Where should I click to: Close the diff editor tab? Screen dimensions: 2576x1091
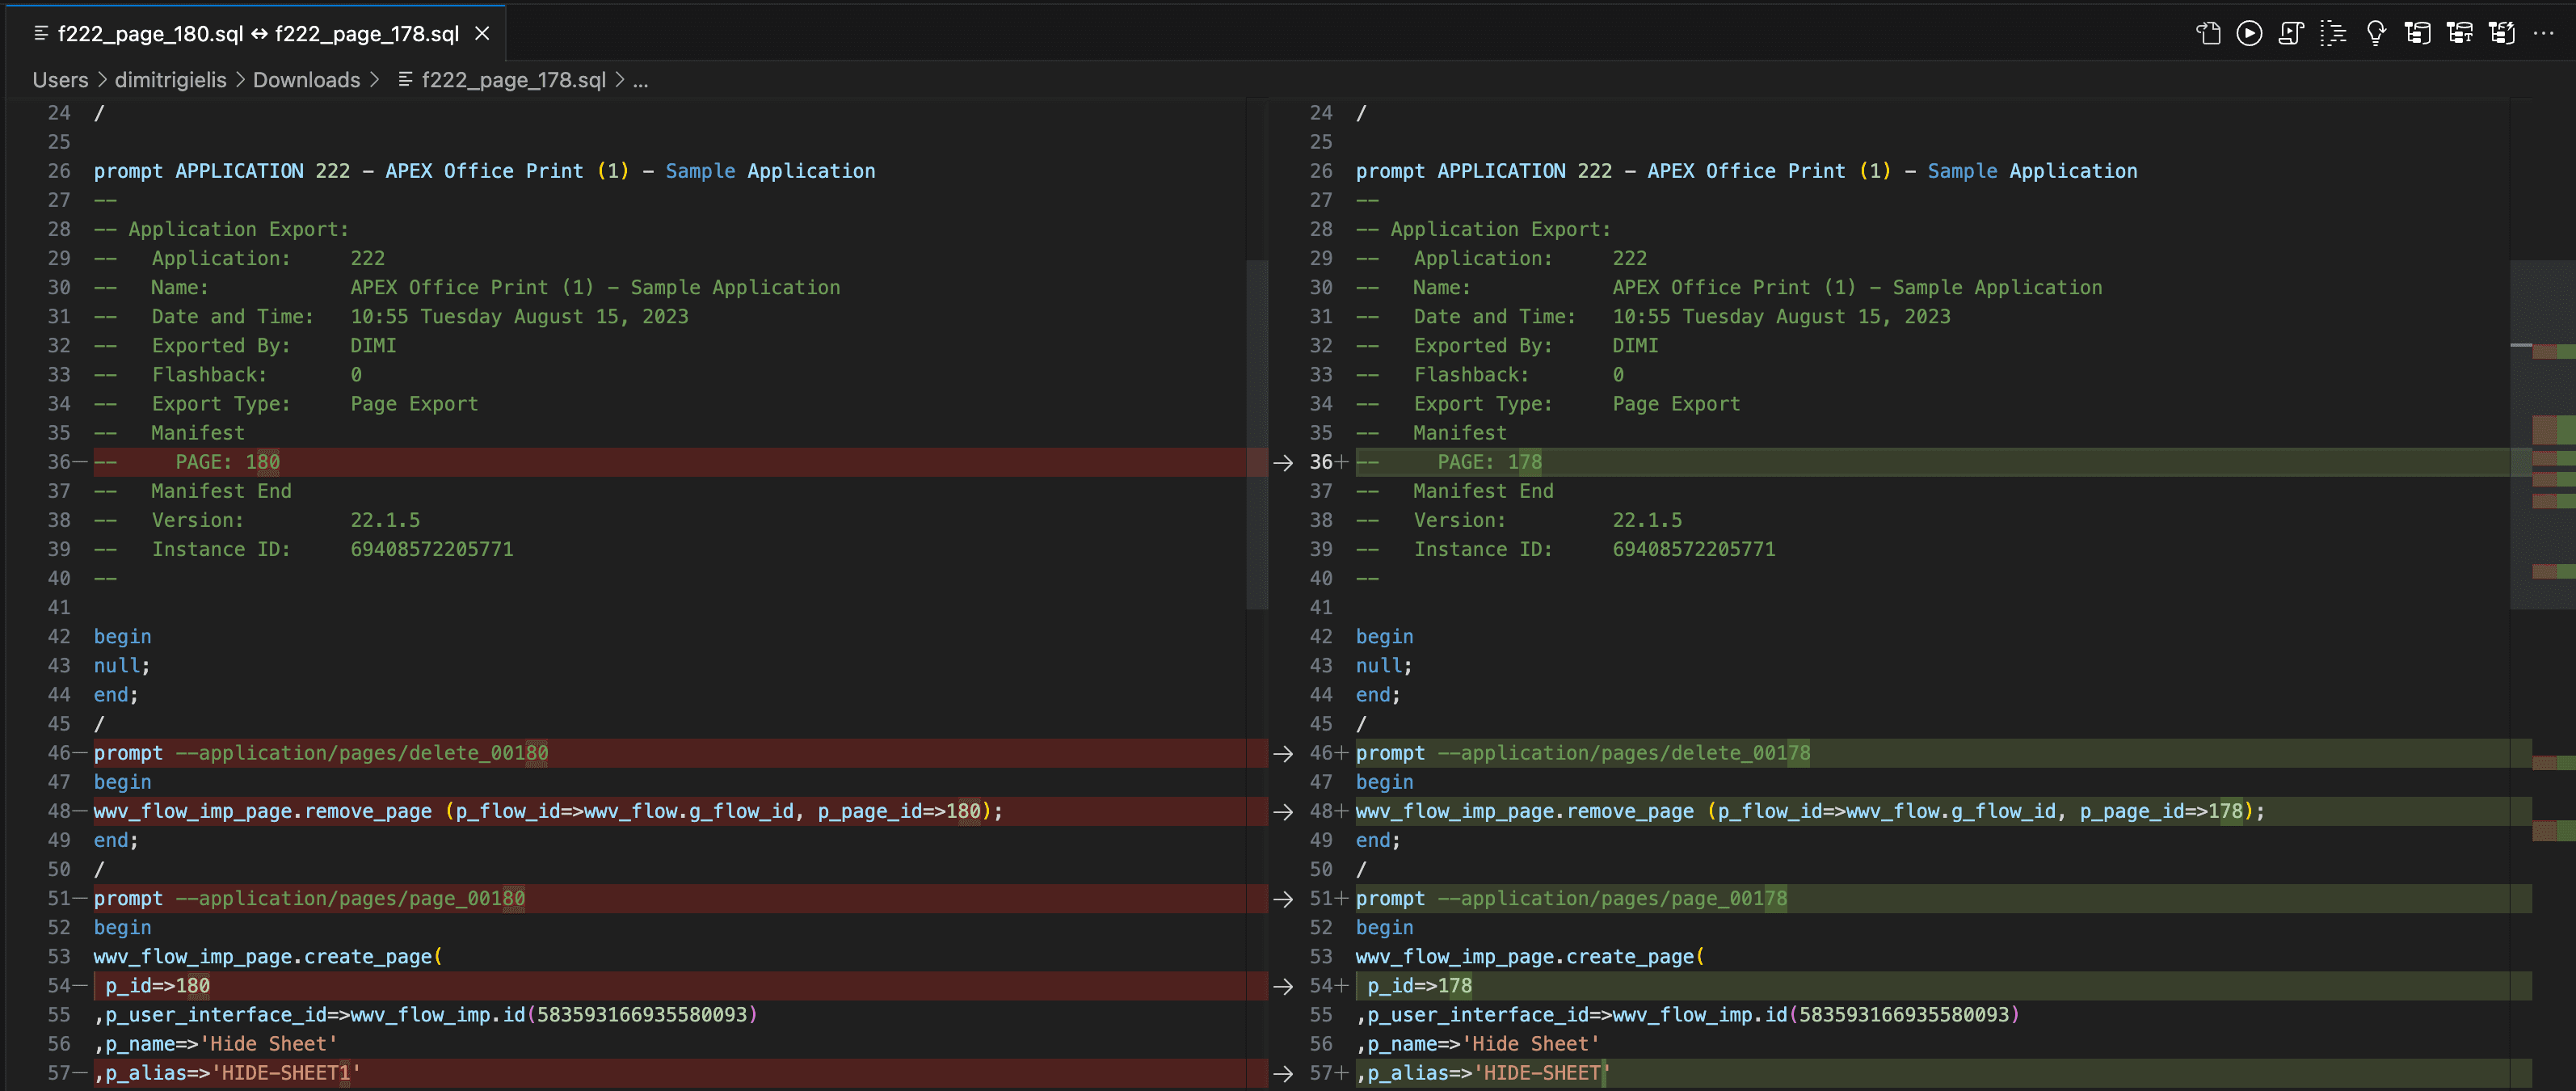483,32
